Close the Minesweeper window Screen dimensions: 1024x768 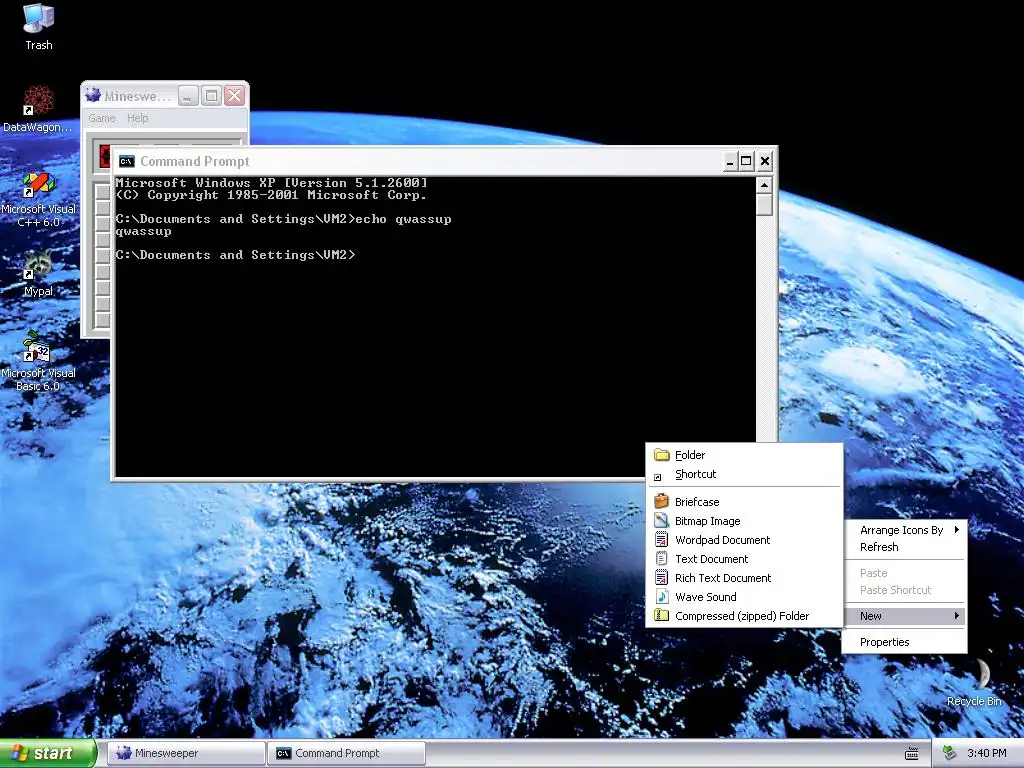pos(234,97)
